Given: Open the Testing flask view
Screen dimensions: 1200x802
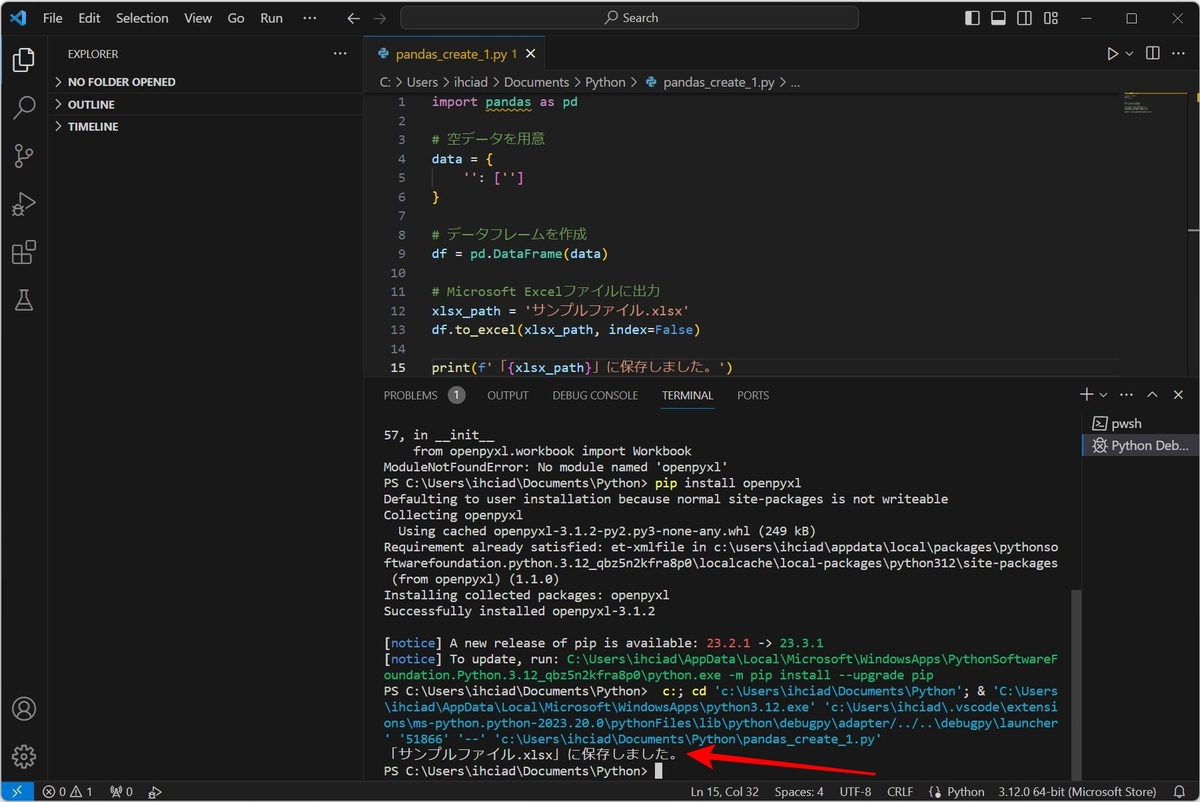Looking at the screenshot, I should (24, 300).
